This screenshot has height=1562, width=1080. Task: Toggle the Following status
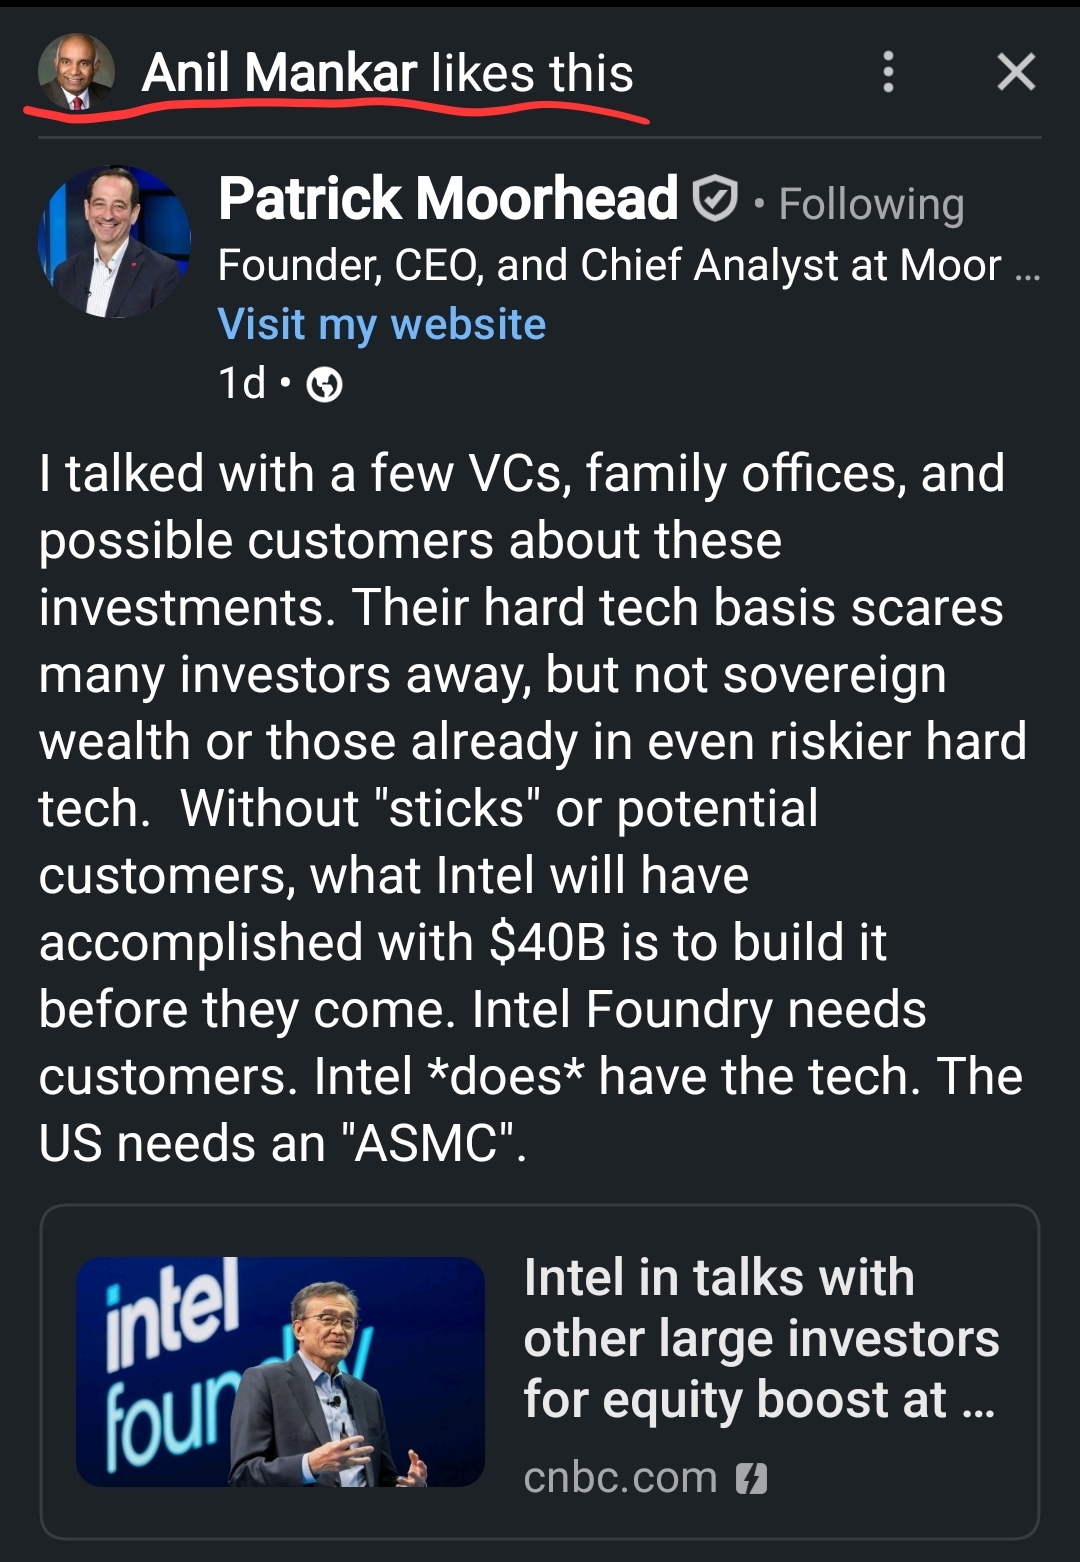point(871,204)
